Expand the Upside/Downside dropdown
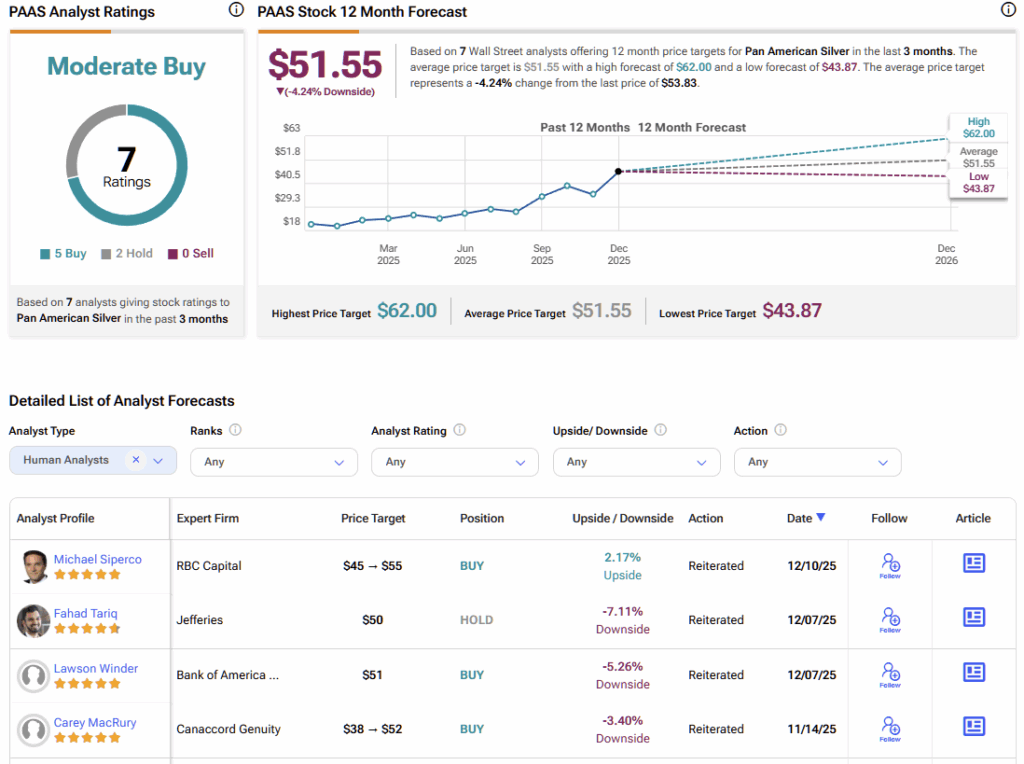Viewport: 1024px width, 764px height. pos(636,462)
